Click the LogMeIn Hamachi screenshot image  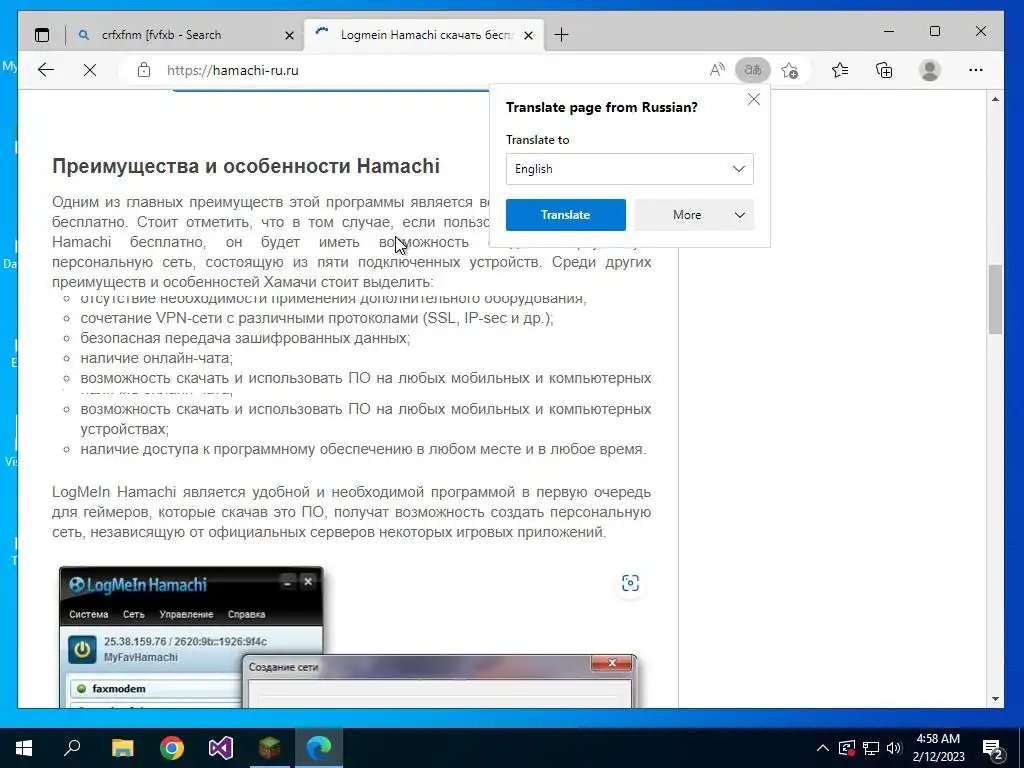pyautogui.click(x=347, y=637)
